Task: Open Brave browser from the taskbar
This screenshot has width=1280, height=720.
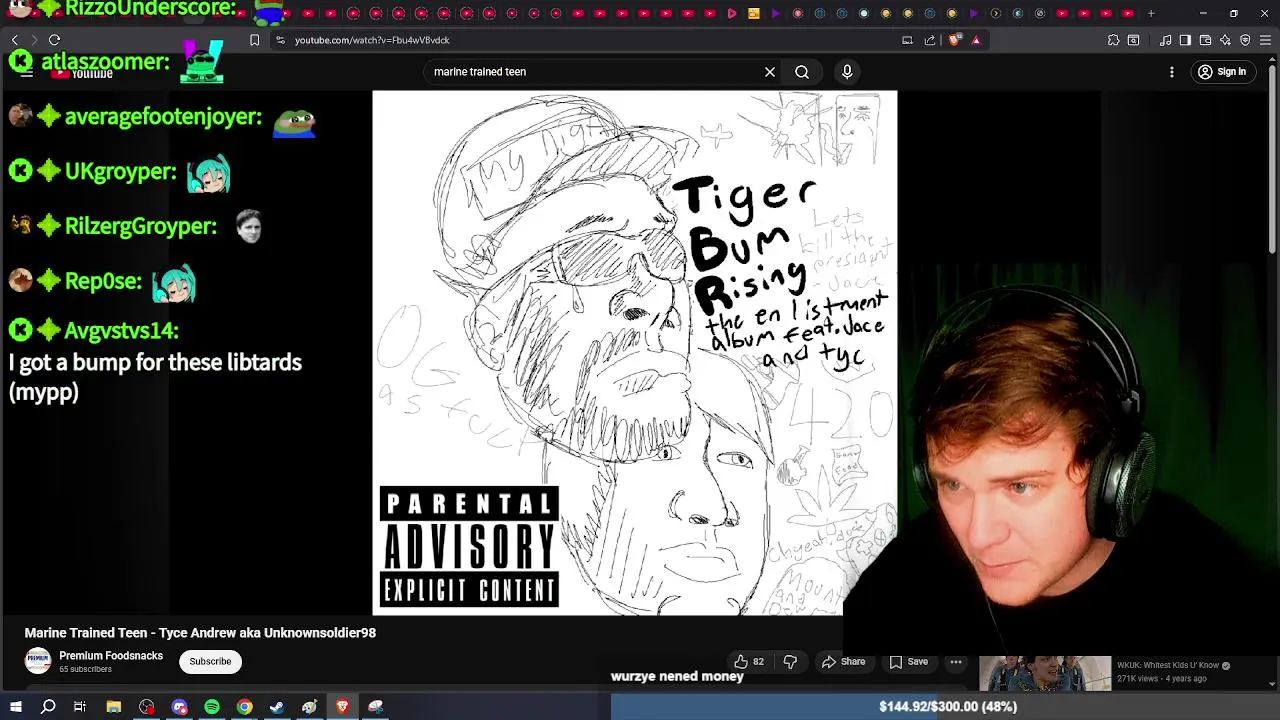Action: tap(342, 707)
